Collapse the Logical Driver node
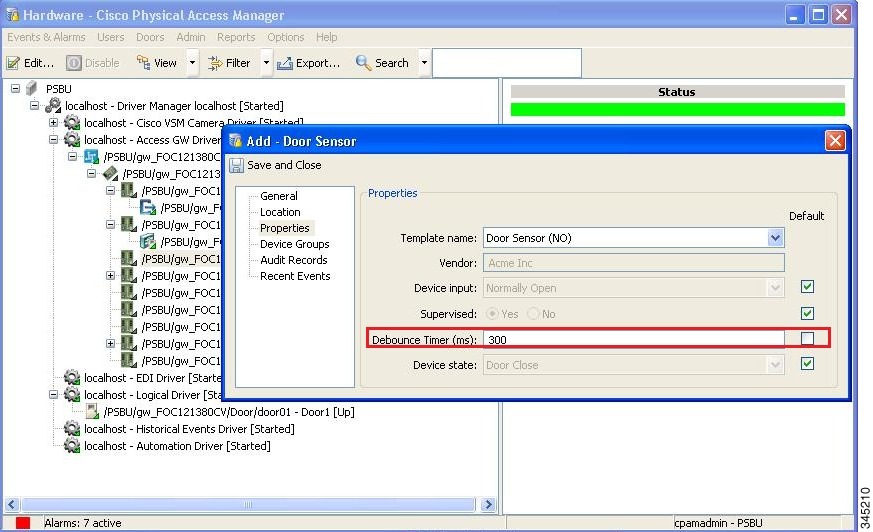This screenshot has width=873, height=532. tap(53, 394)
